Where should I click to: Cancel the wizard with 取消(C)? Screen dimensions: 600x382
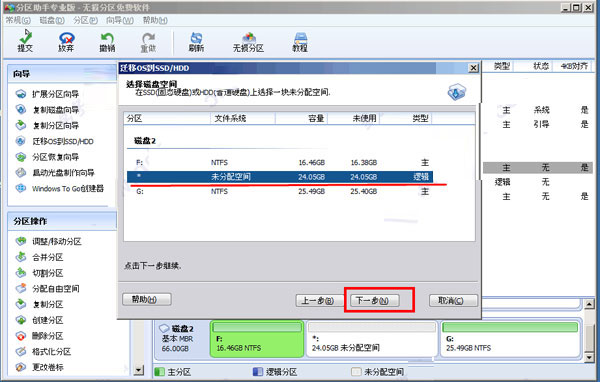pyautogui.click(x=453, y=300)
